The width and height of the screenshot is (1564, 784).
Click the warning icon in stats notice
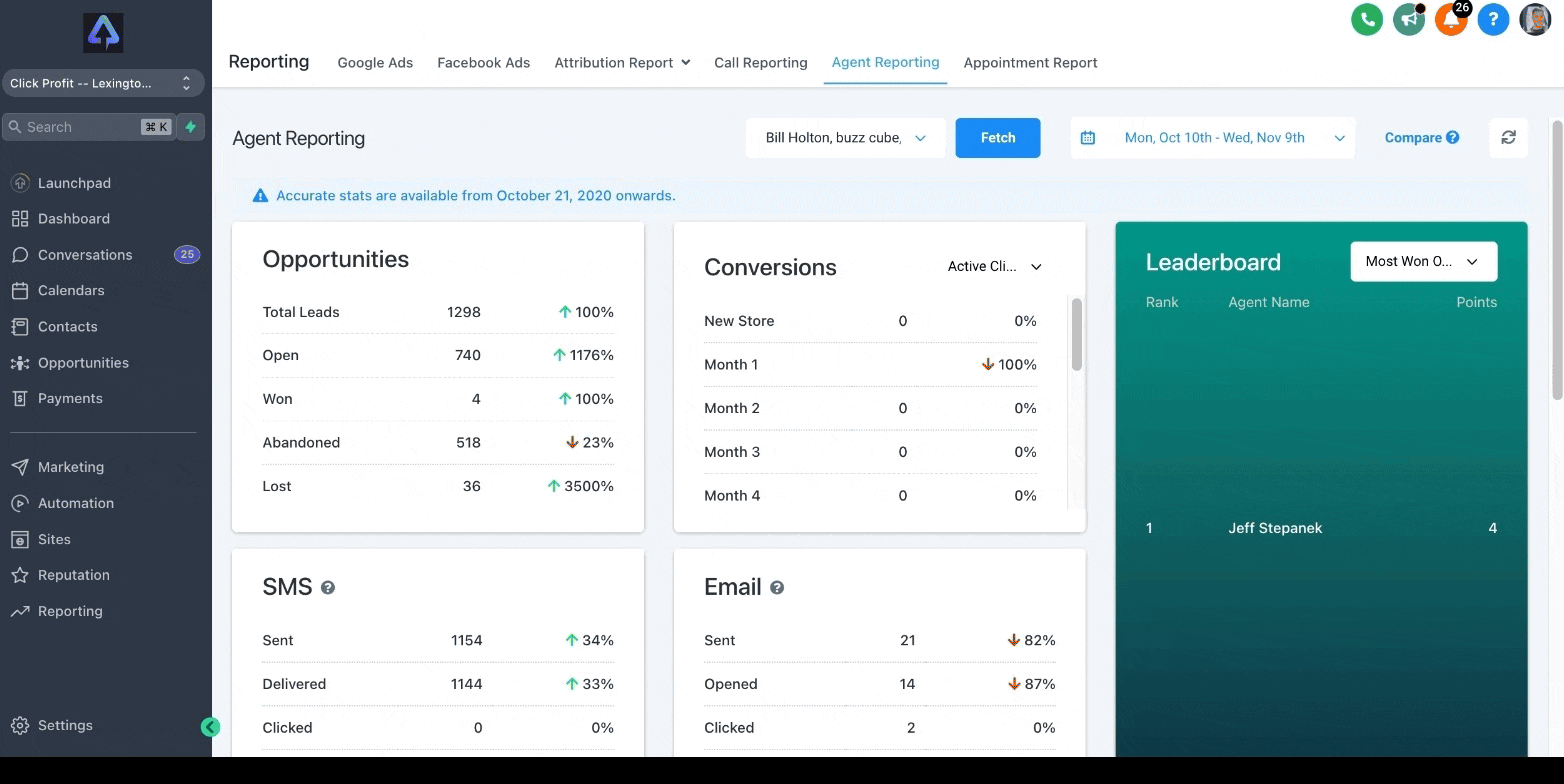260,196
